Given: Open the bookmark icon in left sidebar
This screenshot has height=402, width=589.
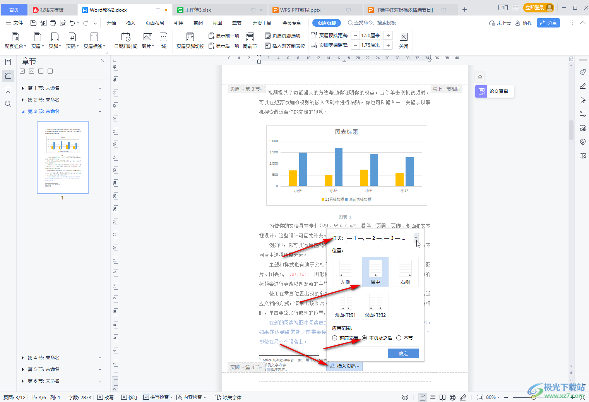Looking at the screenshot, I should 8,90.
